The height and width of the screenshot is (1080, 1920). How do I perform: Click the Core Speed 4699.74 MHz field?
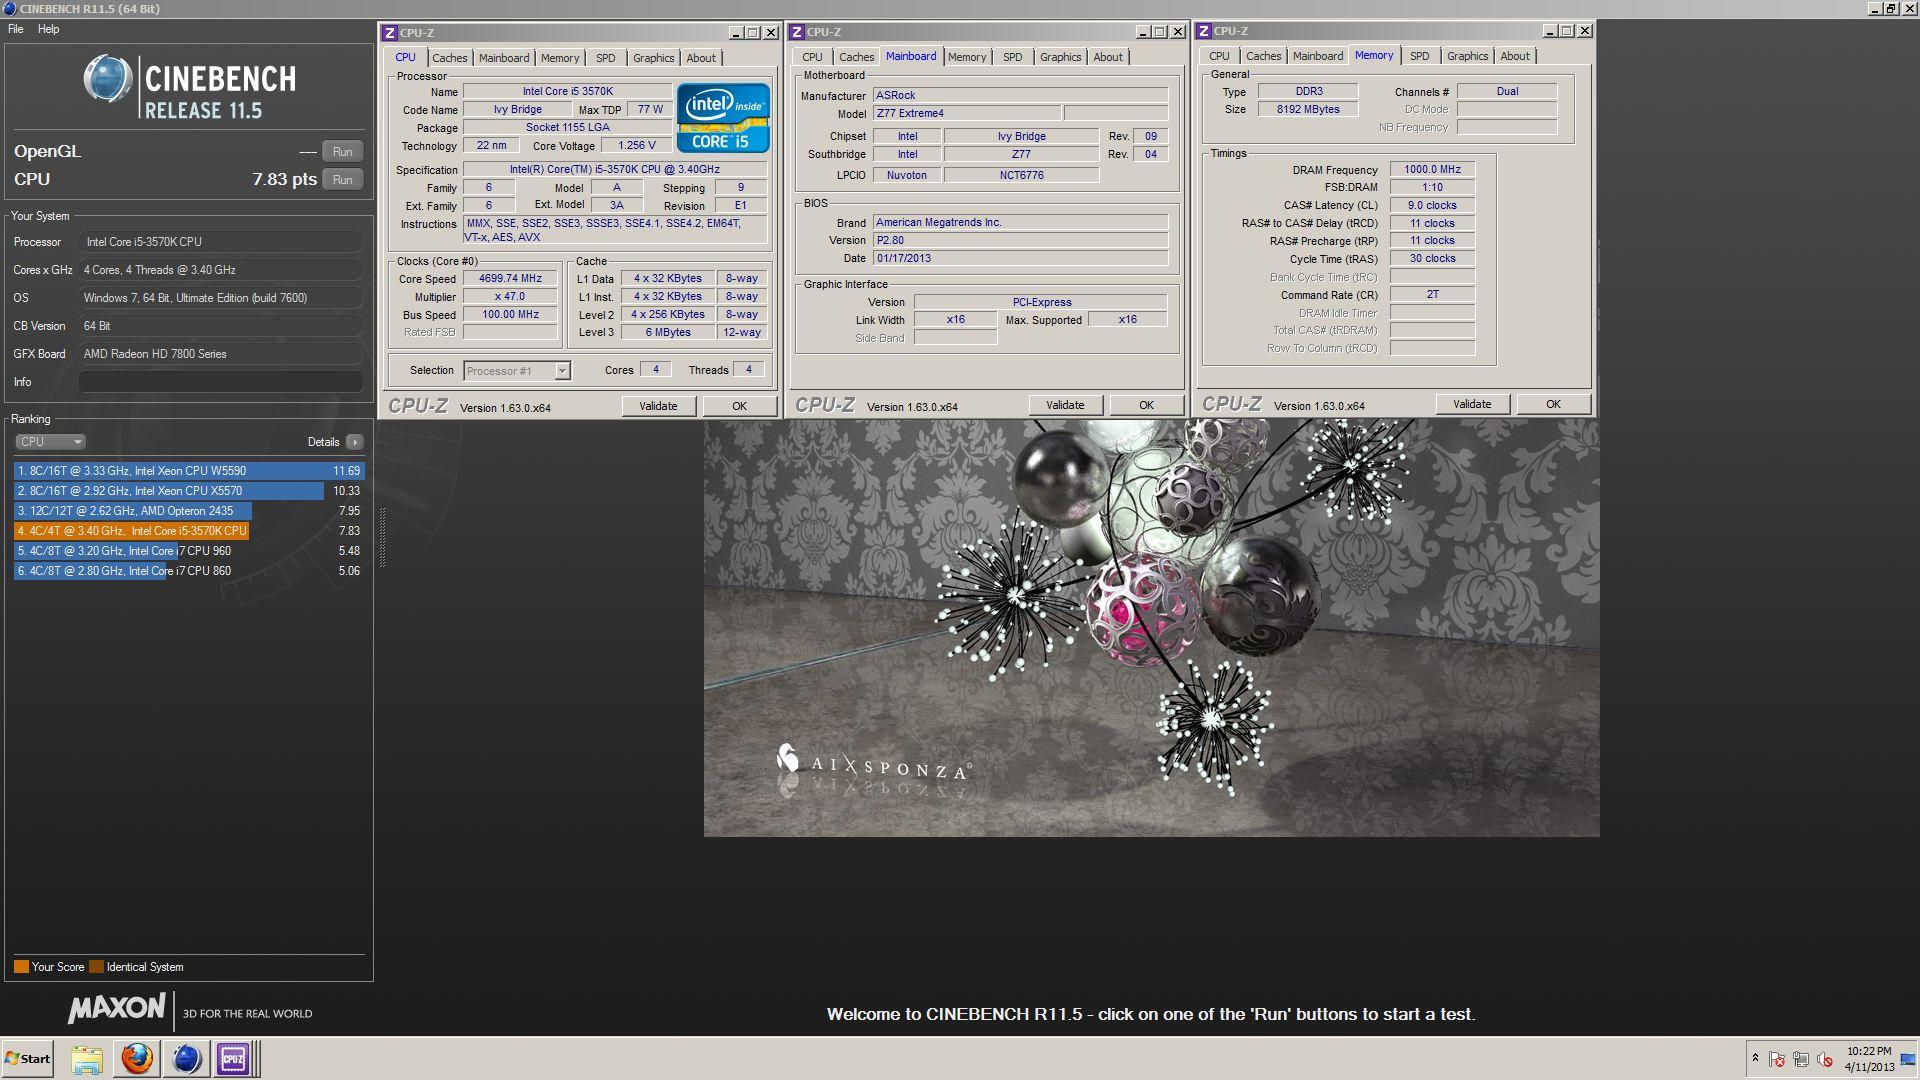click(x=510, y=279)
